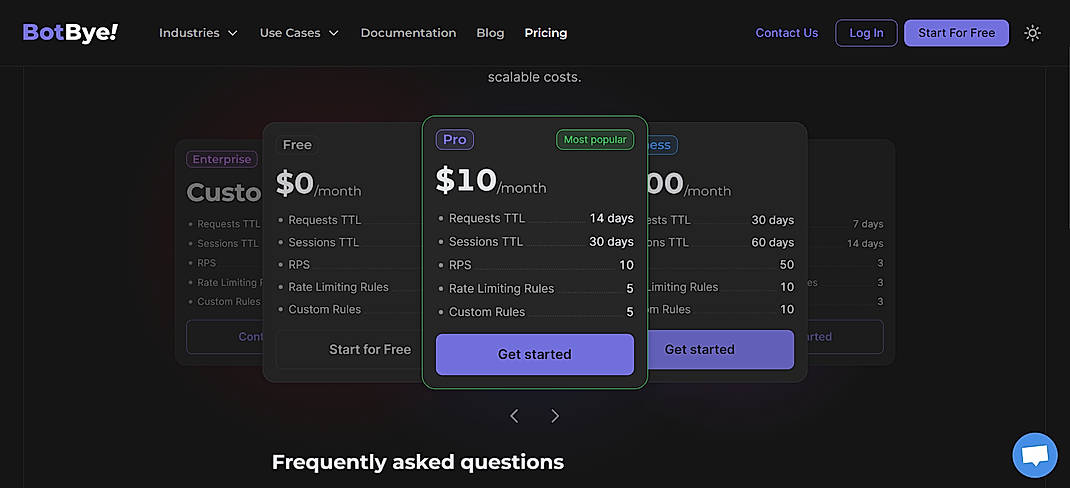Click the $10/month price
The height and width of the screenshot is (488, 1070).
[491, 181]
